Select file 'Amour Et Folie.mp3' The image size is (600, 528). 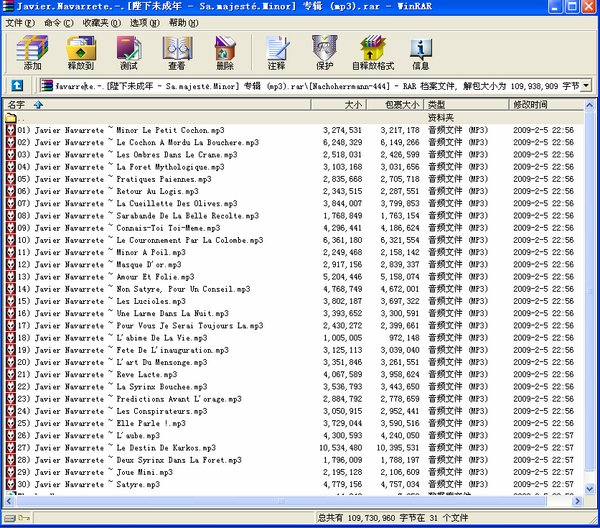(106, 277)
